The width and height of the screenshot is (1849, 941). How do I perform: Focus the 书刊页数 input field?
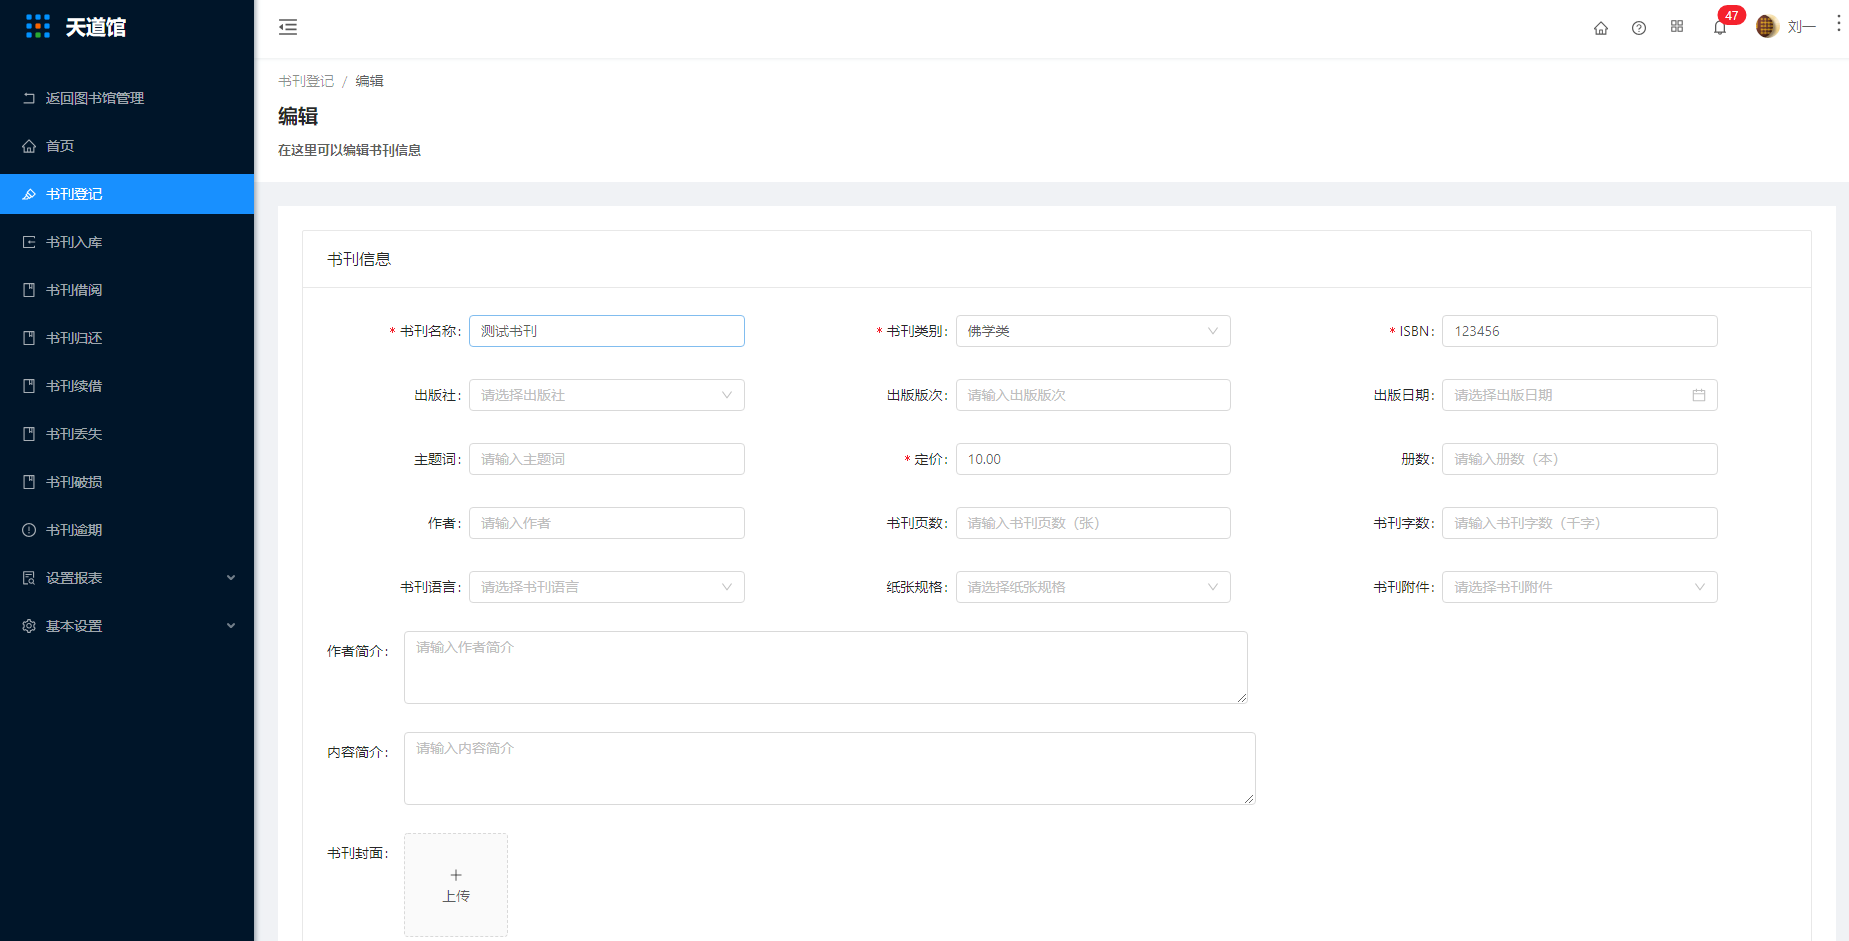coord(1093,523)
